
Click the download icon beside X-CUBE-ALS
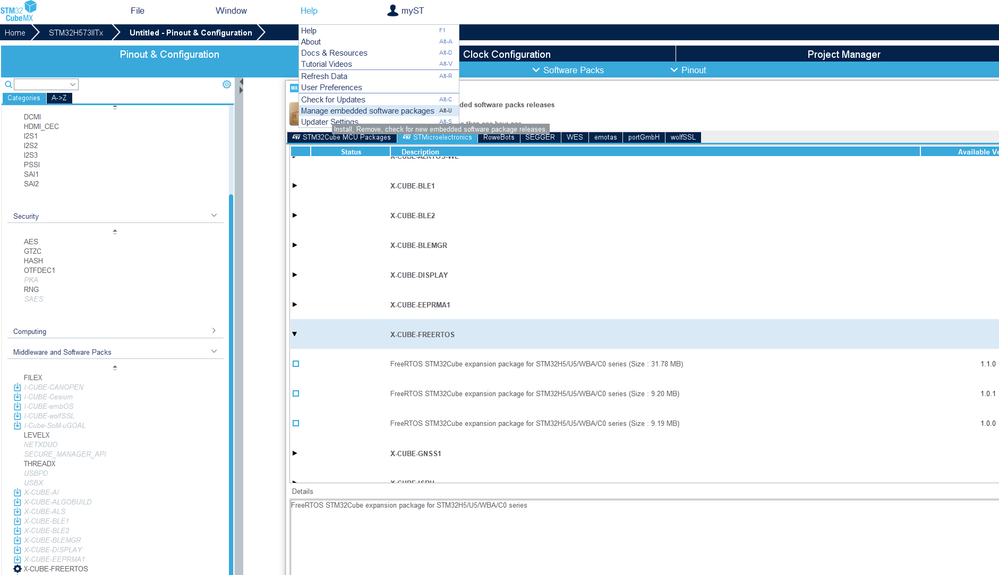pos(17,511)
